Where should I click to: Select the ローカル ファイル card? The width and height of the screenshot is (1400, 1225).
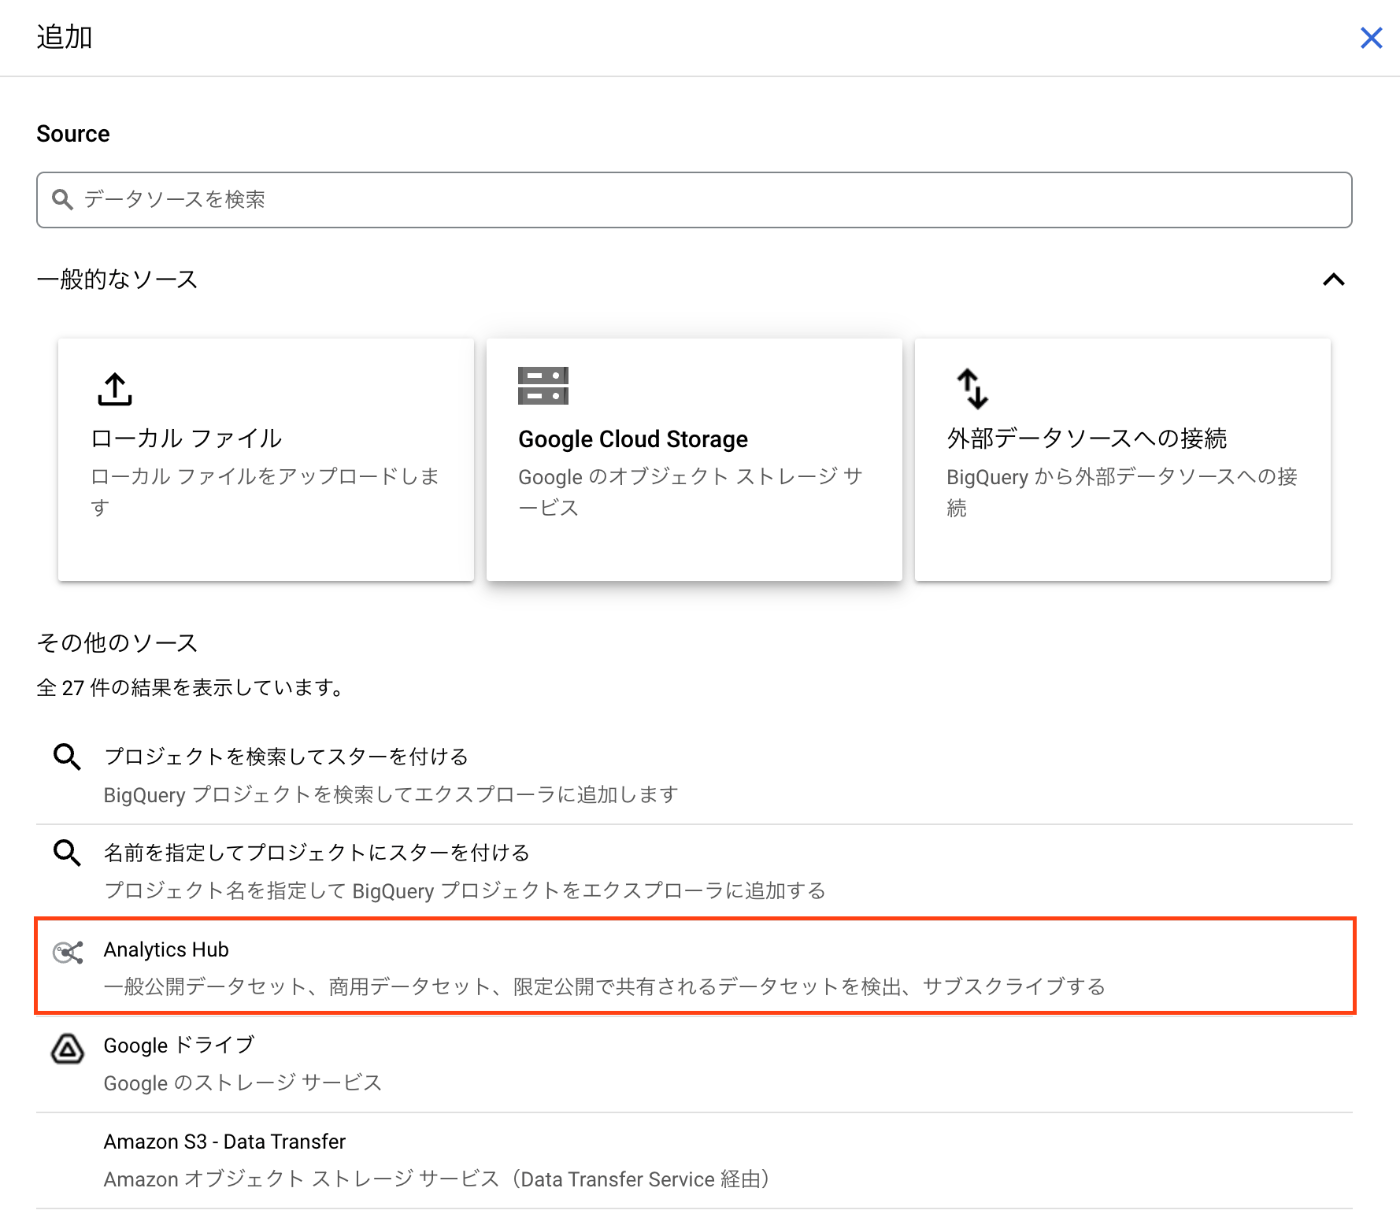click(266, 459)
